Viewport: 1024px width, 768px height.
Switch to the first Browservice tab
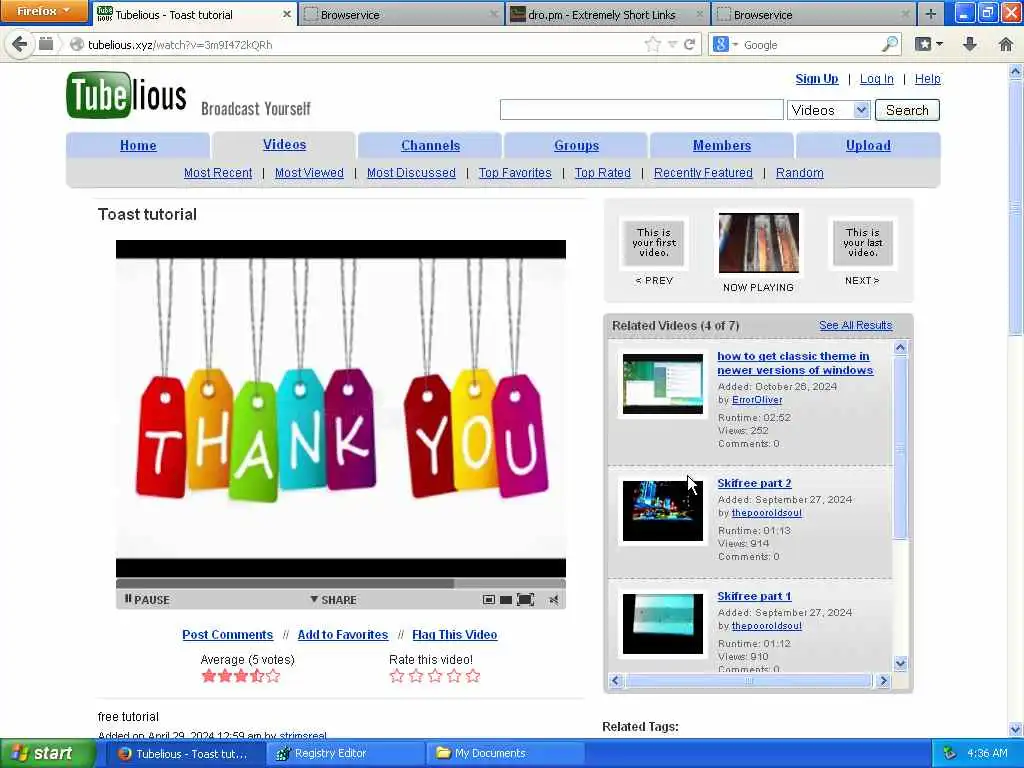[x=401, y=14]
